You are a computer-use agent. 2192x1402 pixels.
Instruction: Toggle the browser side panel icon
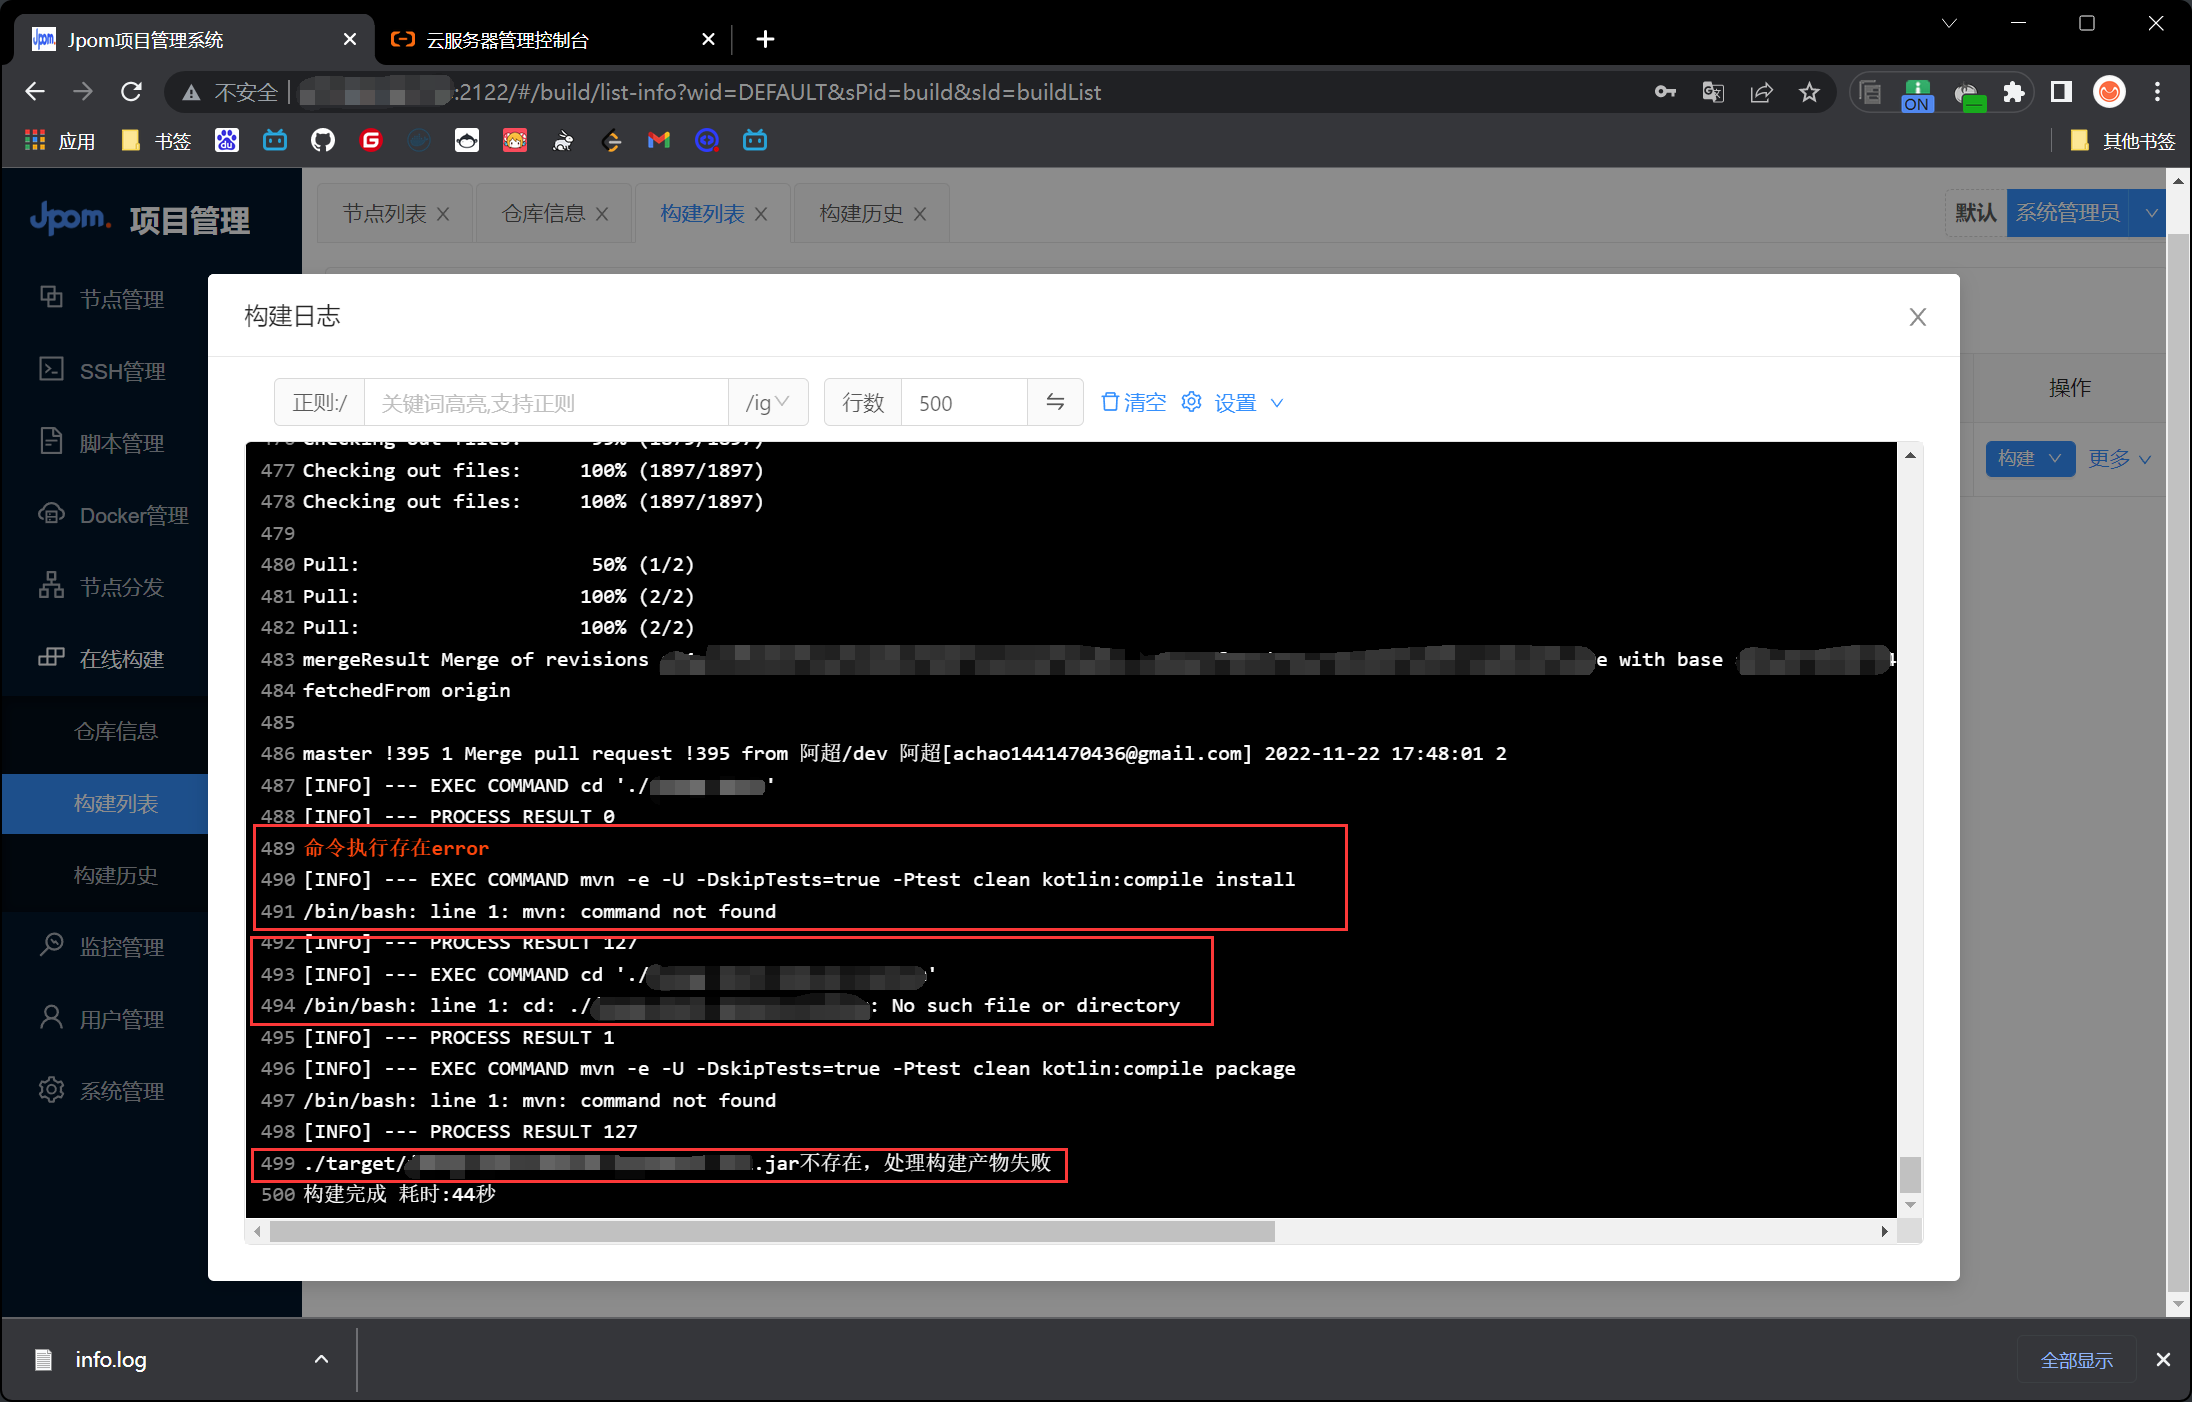pyautogui.click(x=2060, y=92)
